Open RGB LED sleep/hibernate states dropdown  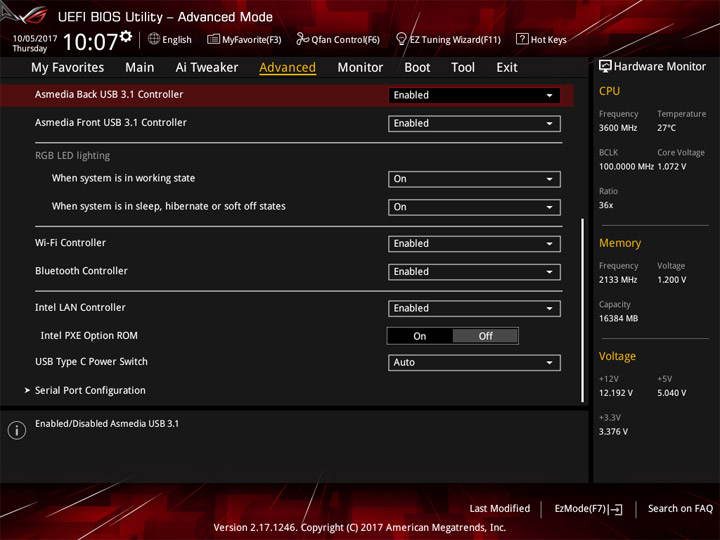474,207
